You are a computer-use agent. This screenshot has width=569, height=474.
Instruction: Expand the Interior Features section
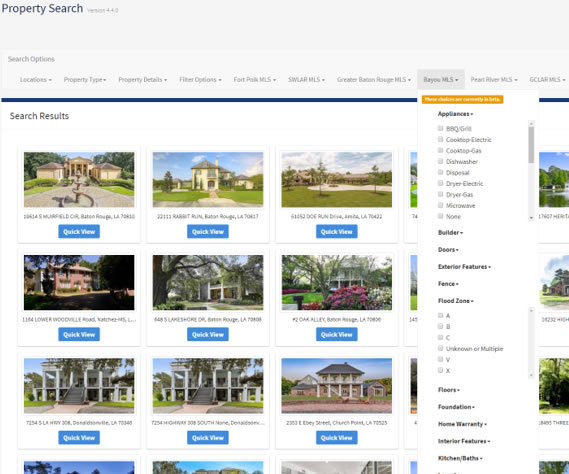pos(464,441)
